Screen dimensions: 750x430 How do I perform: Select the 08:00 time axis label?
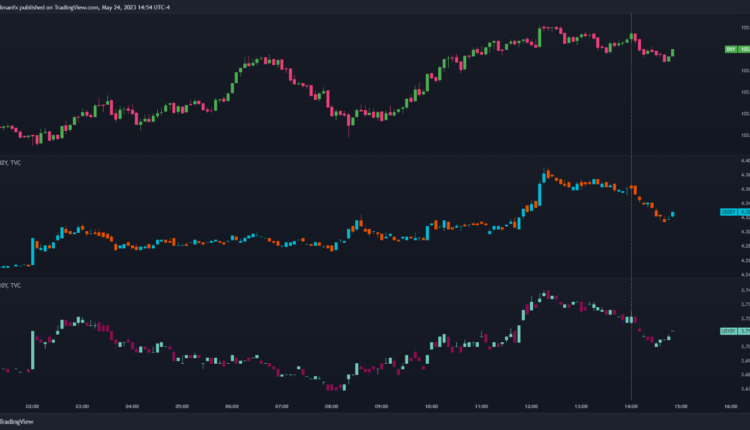click(331, 407)
